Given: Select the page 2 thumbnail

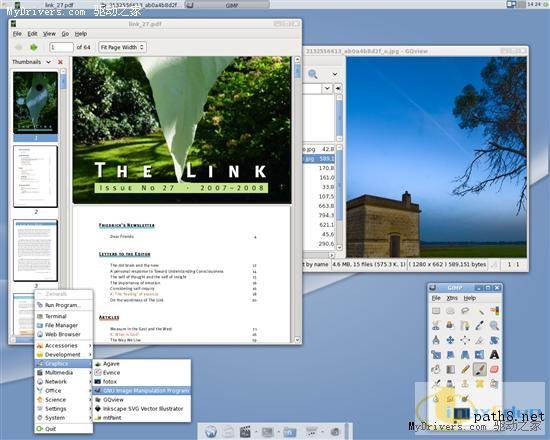Looking at the screenshot, I should (x=35, y=176).
